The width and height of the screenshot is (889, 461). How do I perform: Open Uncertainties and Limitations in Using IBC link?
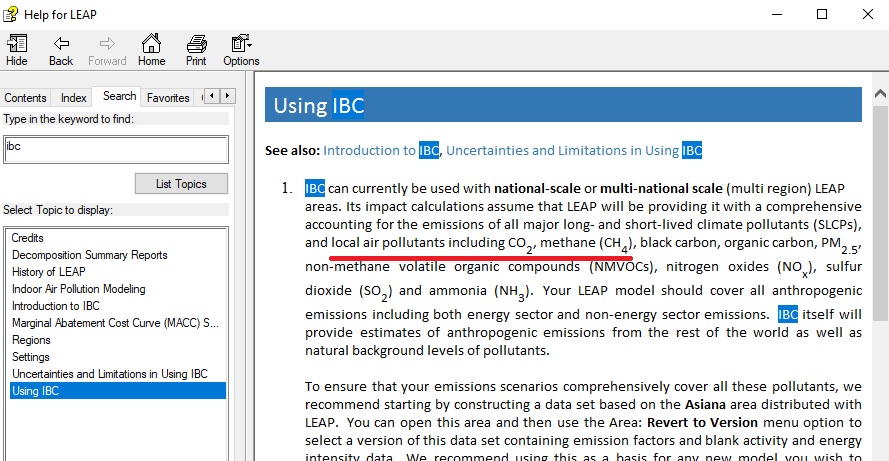coord(574,150)
